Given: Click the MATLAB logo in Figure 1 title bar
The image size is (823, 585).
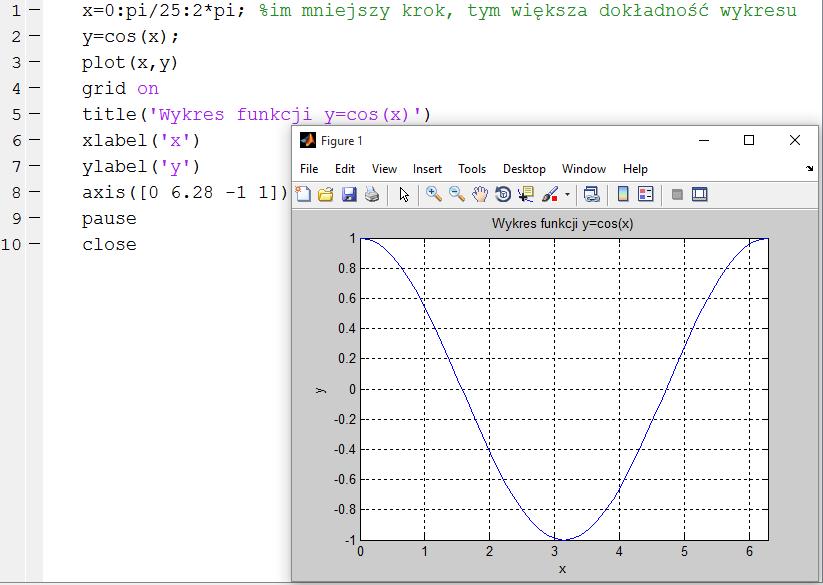Looking at the screenshot, I should (x=308, y=140).
